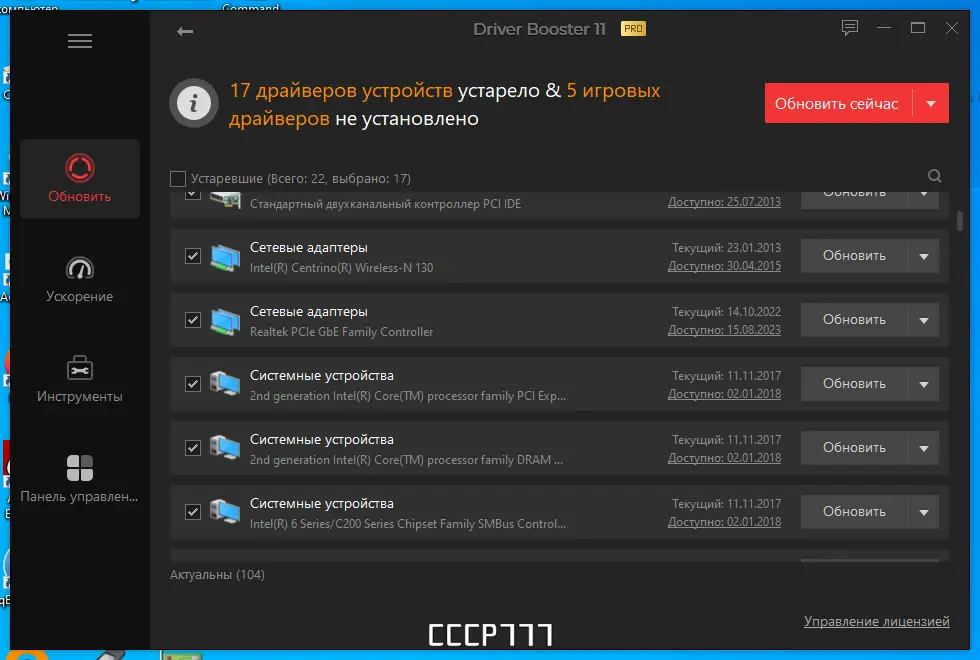980x660 pixels.
Task: Click SMBus Controller device icon
Action: tap(225, 512)
